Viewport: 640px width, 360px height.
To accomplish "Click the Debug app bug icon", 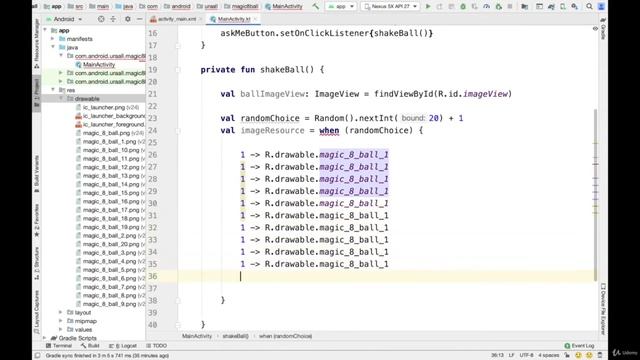I will pos(463,7).
